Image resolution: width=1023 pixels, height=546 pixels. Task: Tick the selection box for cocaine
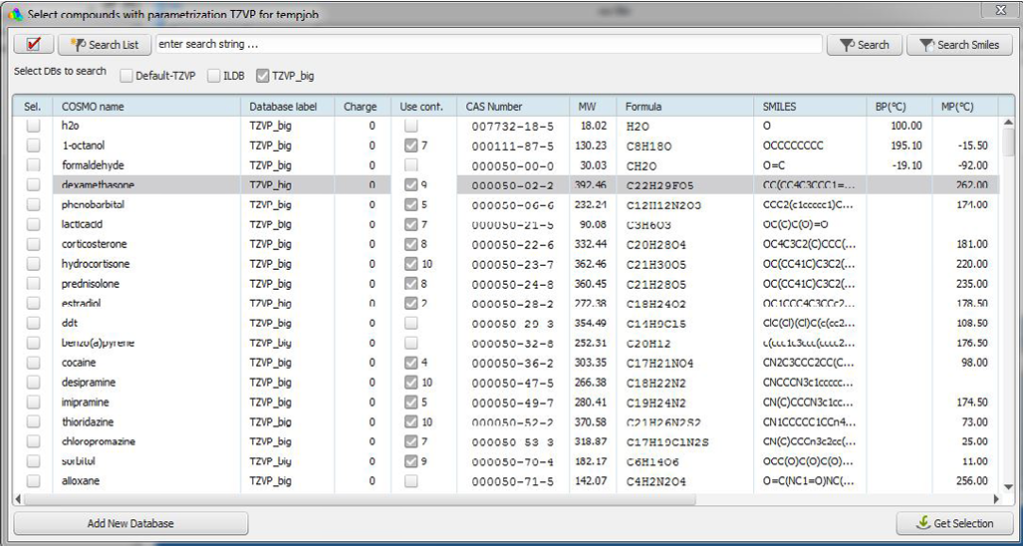click(33, 363)
